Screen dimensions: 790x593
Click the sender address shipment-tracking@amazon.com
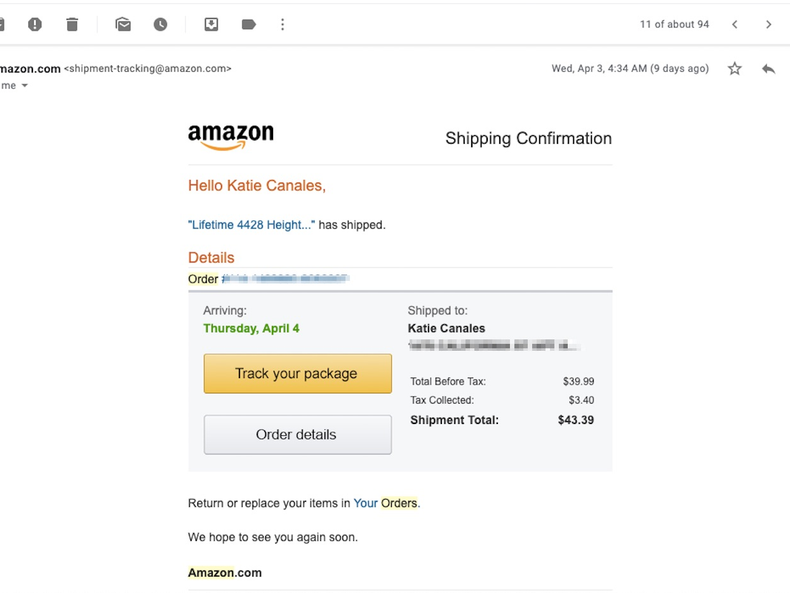click(x=148, y=69)
